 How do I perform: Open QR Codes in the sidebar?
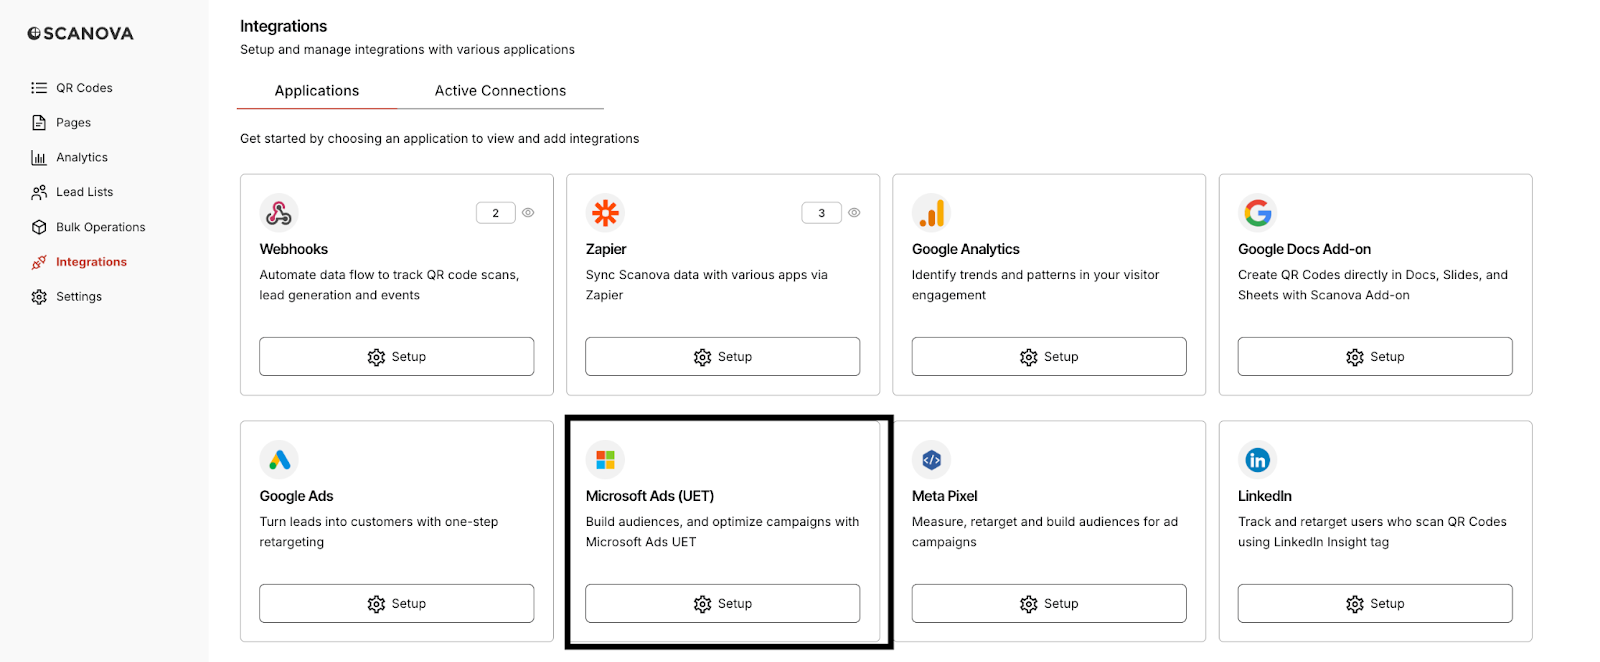click(84, 88)
